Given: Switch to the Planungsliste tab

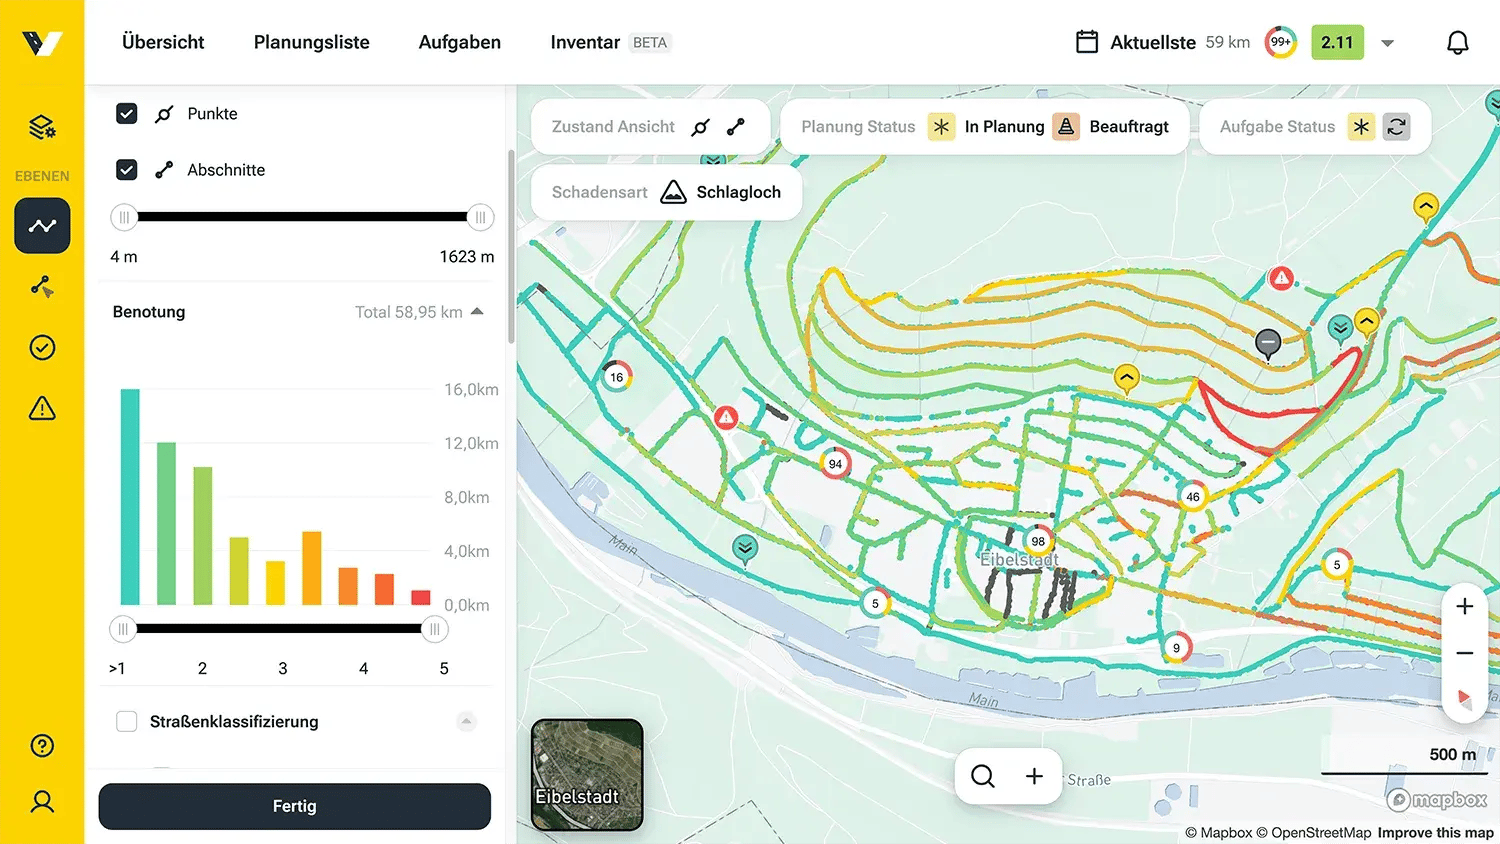Looking at the screenshot, I should (311, 42).
